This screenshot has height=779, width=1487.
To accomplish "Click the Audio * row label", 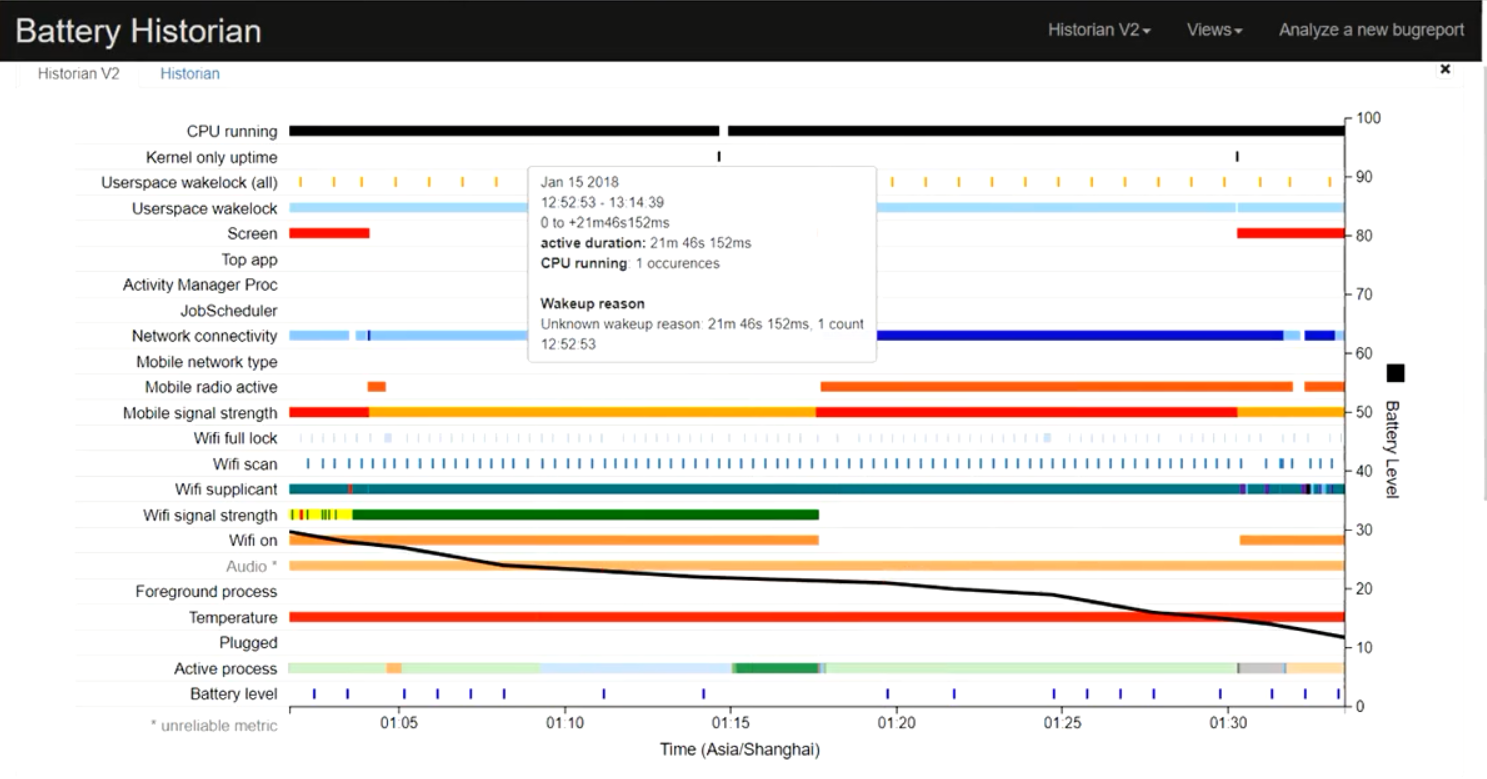I will click(x=251, y=567).
